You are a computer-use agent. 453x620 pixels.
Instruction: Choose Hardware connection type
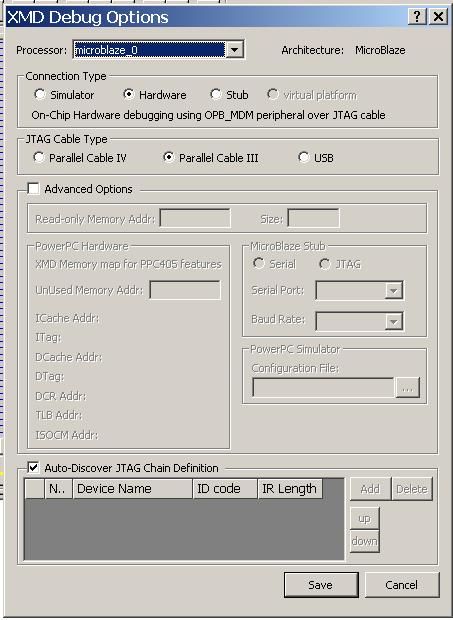(x=128, y=95)
